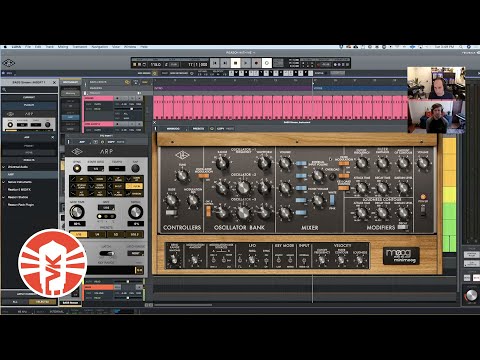Image resolution: width=480 pixels, height=360 pixels.
Task: Open the Minimoog plugin name dropdown
Action: point(174,128)
